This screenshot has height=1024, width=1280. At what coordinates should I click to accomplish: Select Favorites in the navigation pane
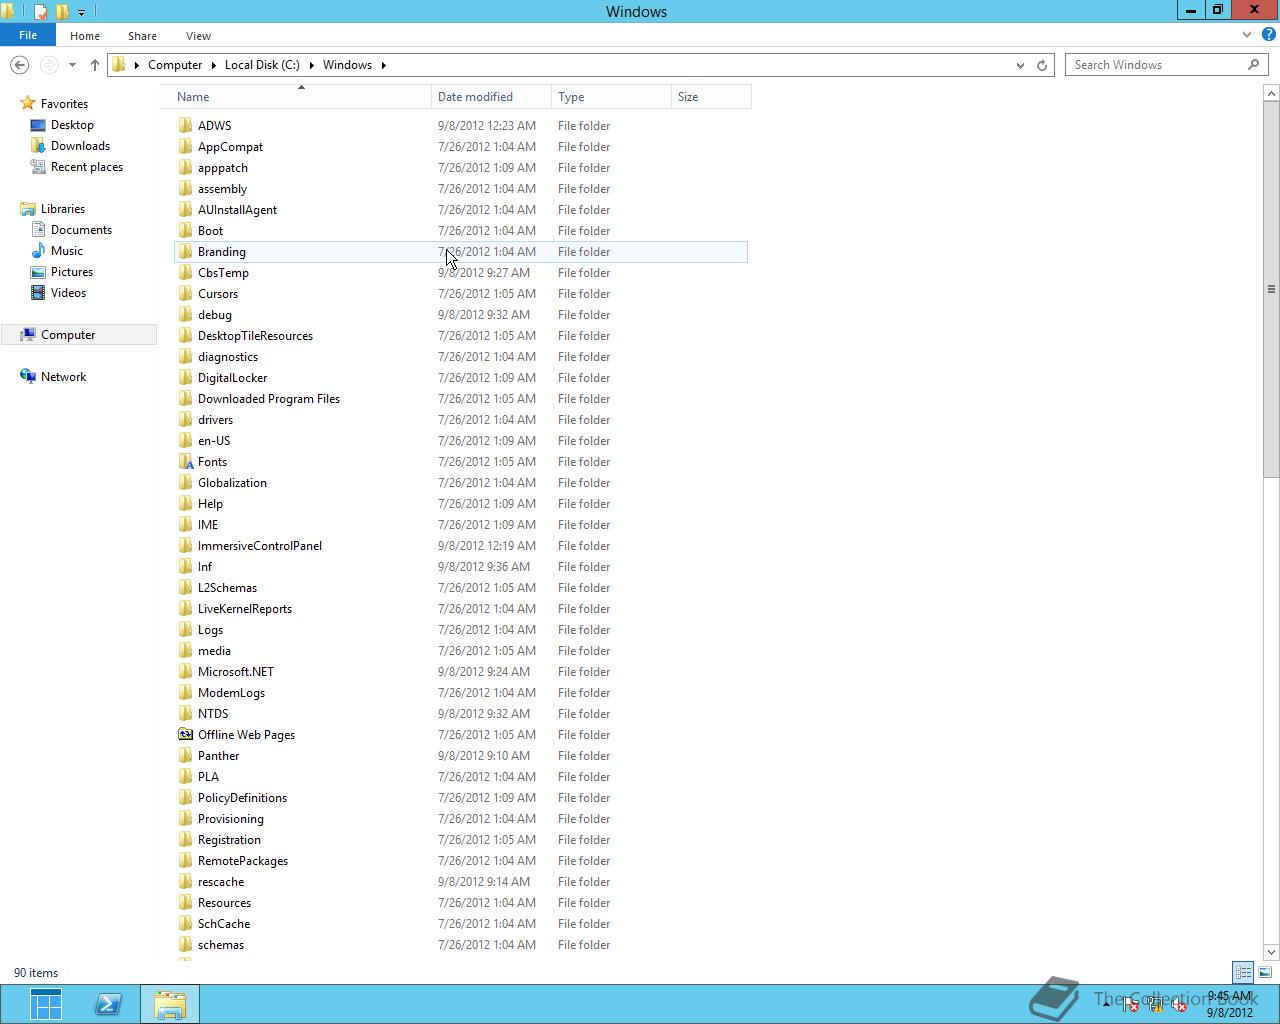[64, 104]
